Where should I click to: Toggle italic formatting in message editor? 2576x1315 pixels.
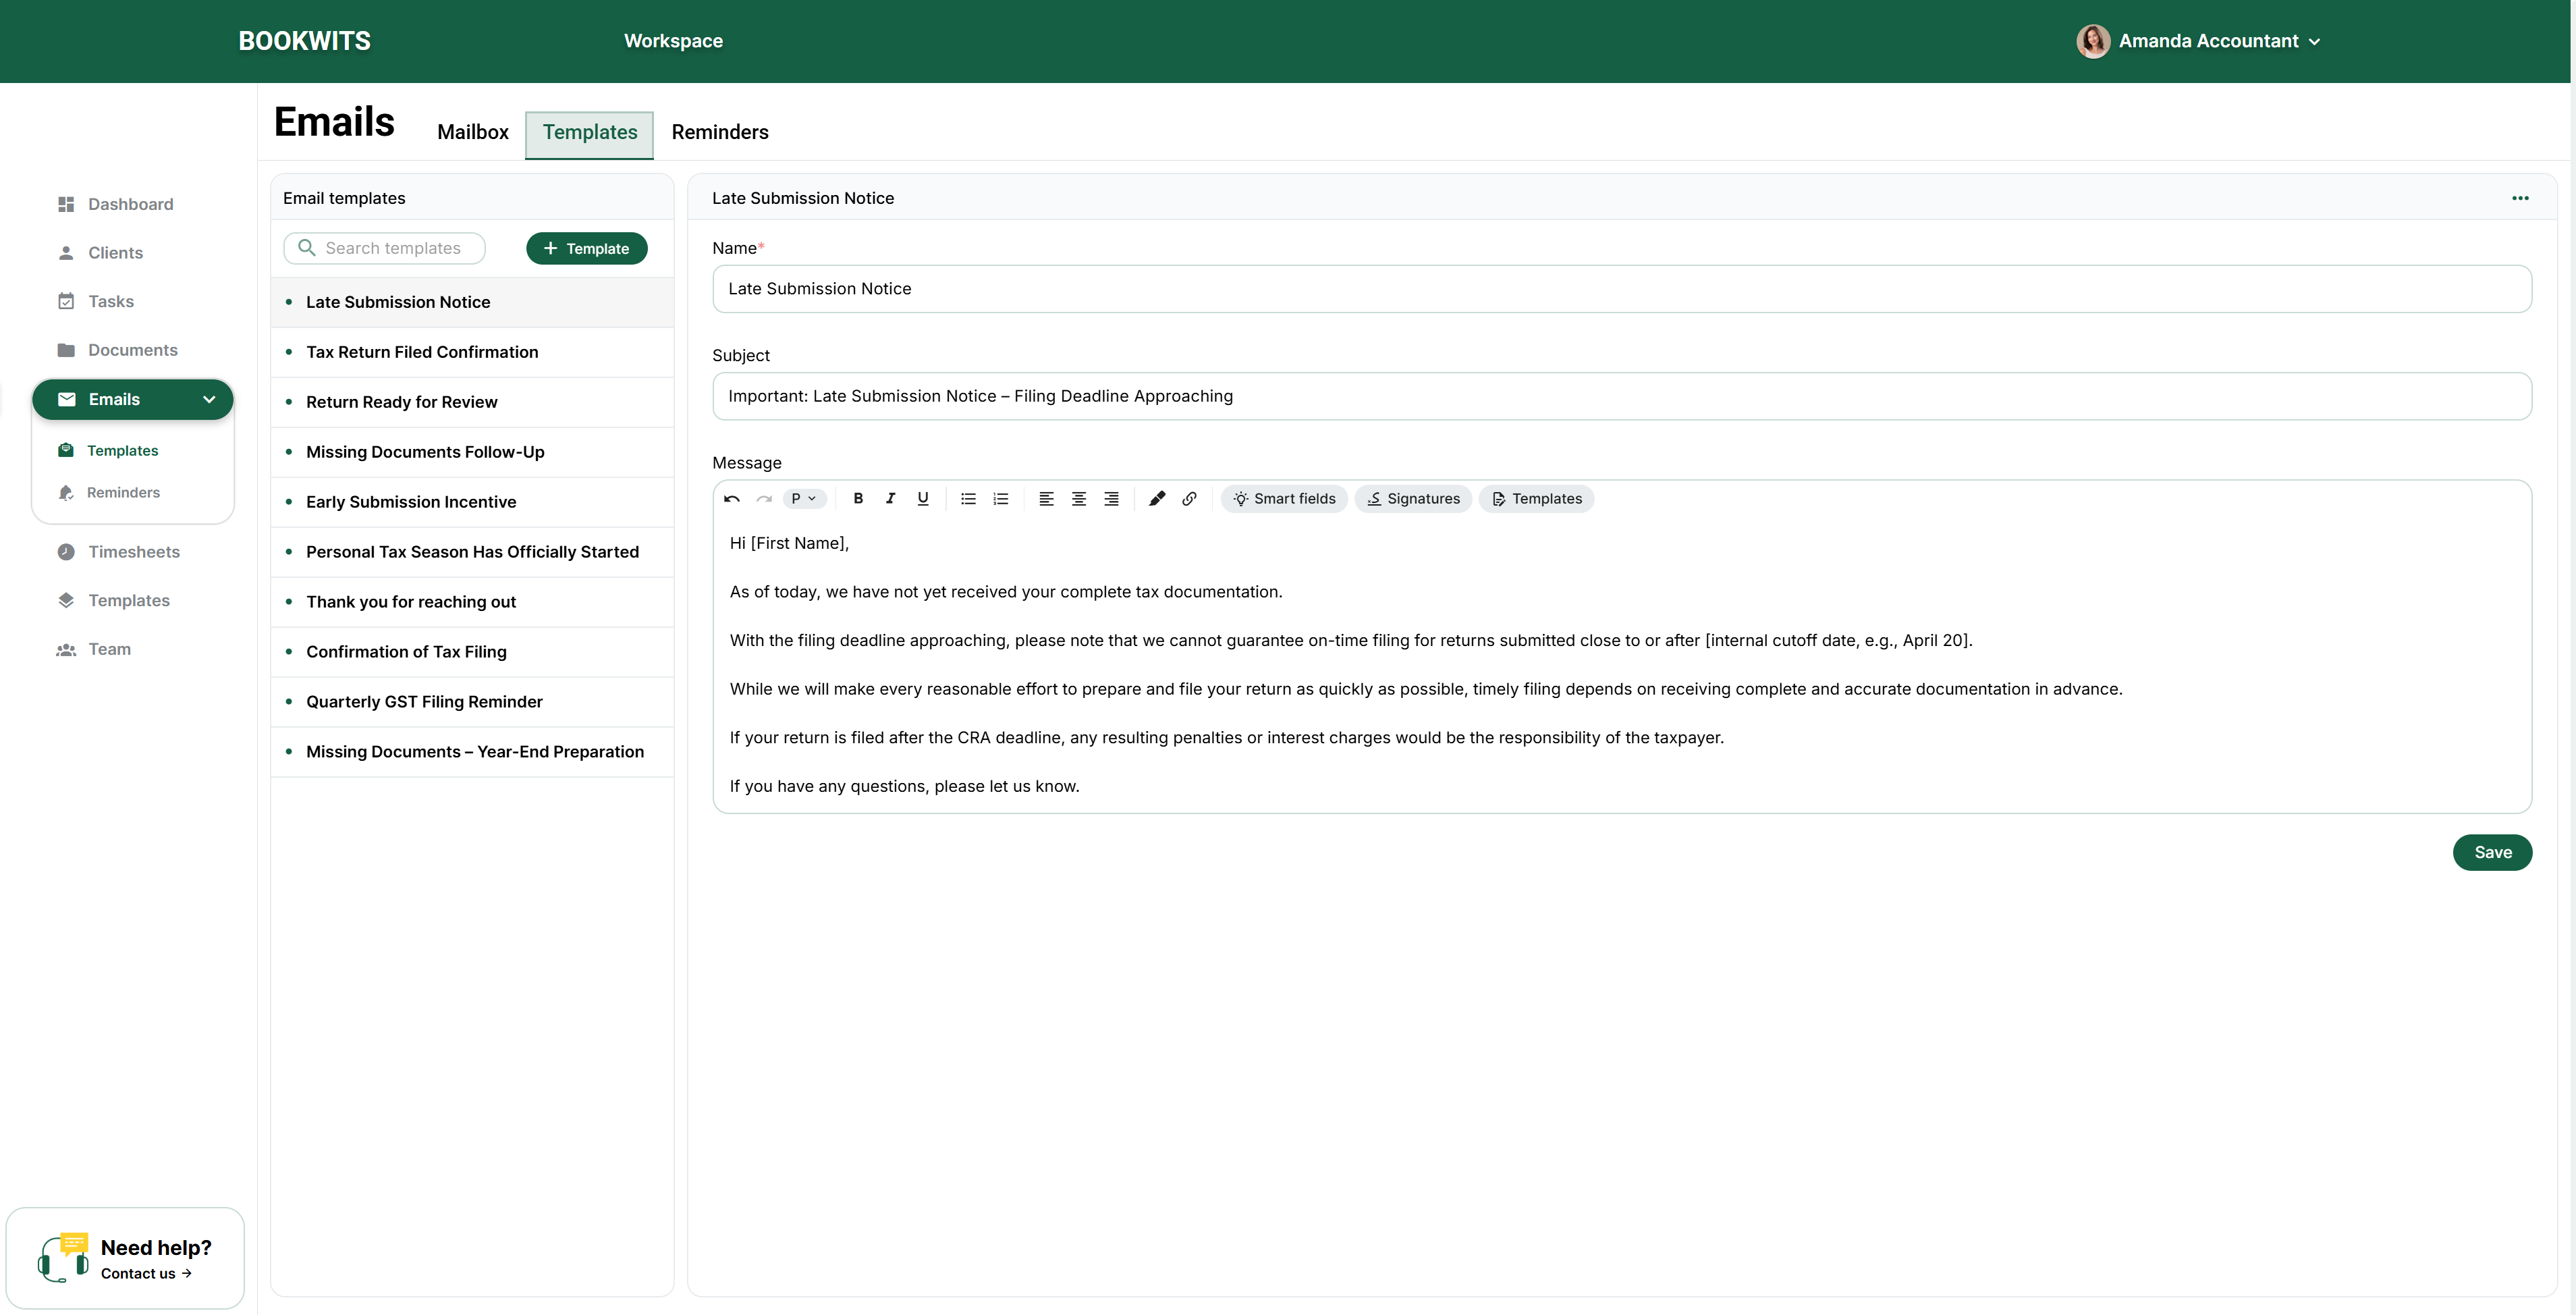point(890,499)
